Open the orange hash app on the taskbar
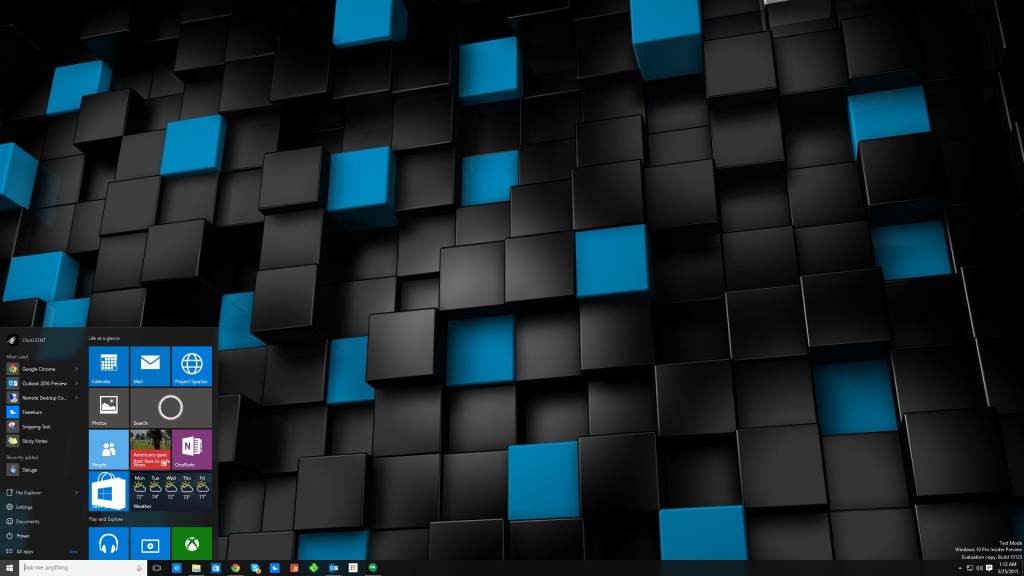The image size is (1024, 576). click(294, 568)
